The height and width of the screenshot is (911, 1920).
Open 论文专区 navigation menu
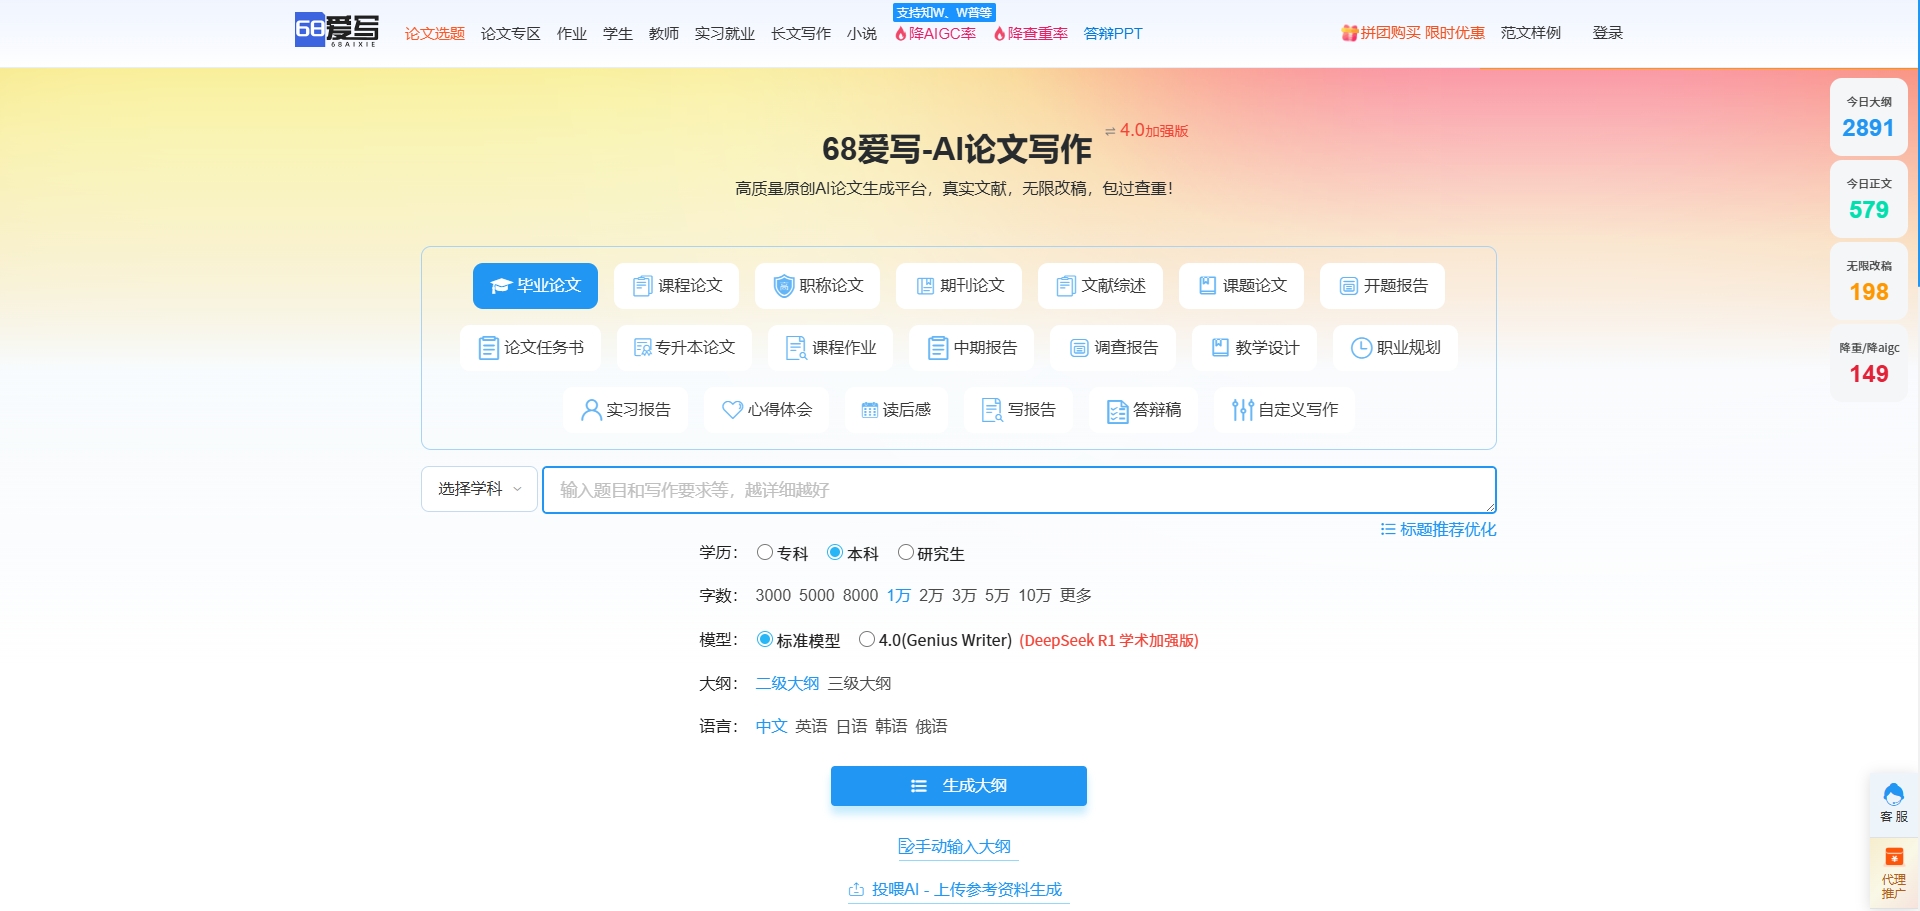coord(510,34)
